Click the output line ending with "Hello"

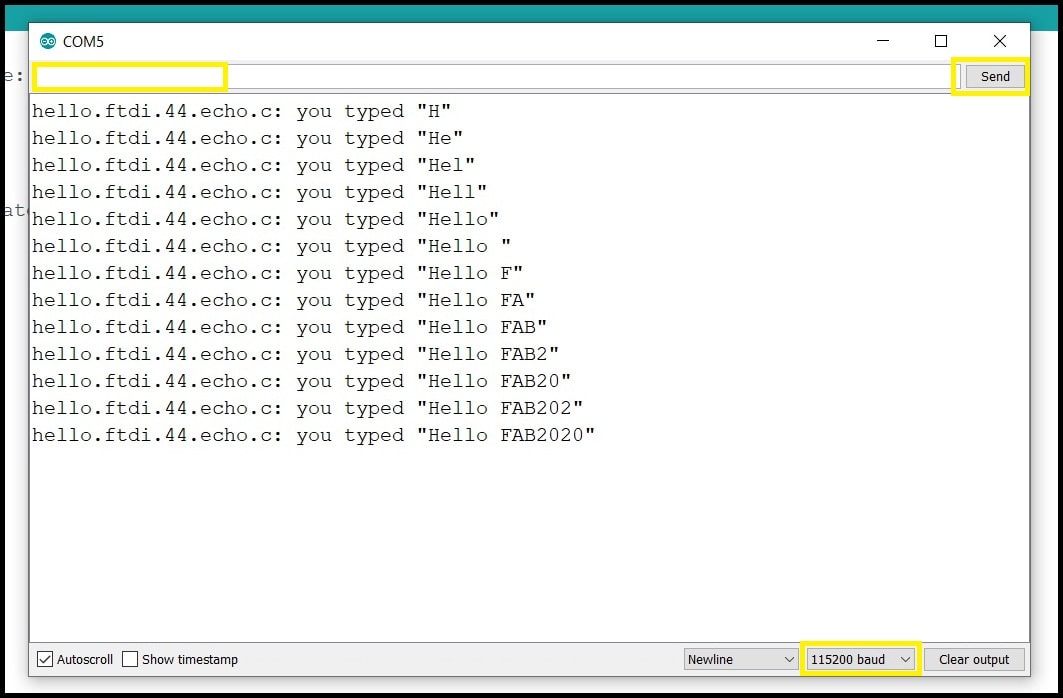[x=266, y=220]
